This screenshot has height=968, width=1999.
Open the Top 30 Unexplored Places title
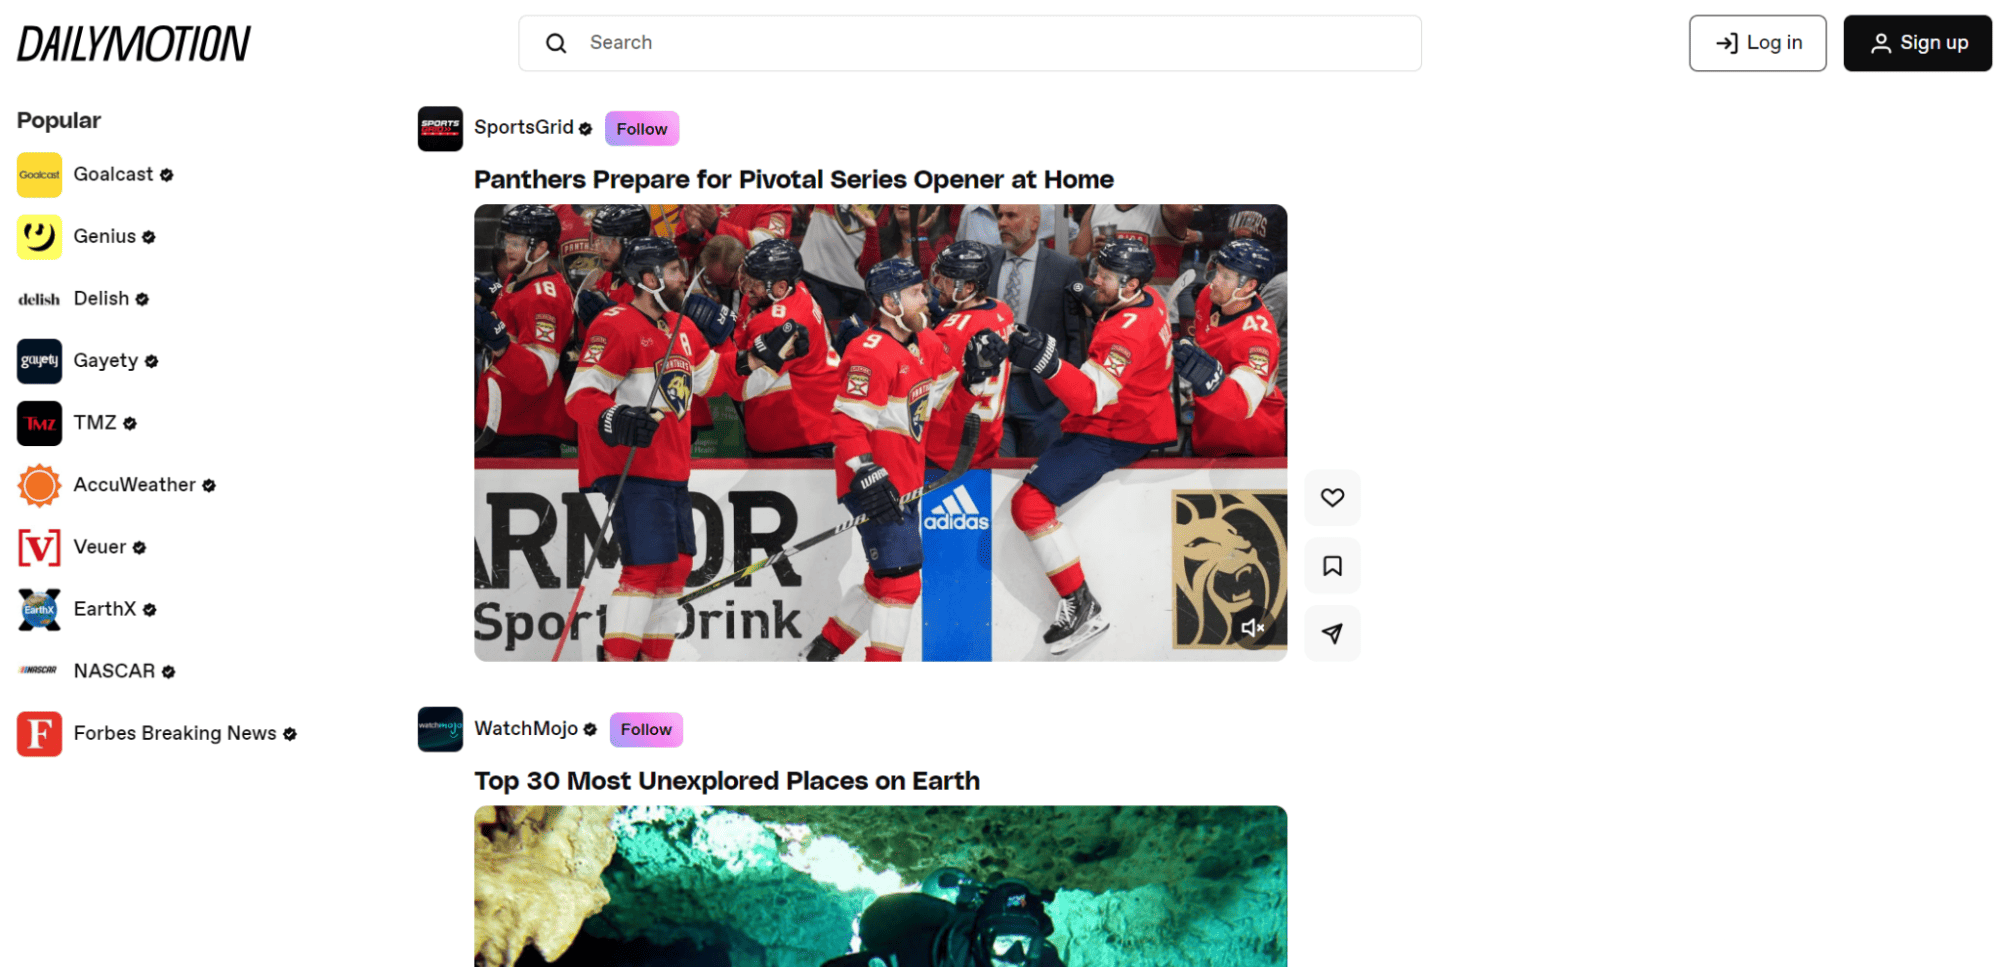click(726, 781)
